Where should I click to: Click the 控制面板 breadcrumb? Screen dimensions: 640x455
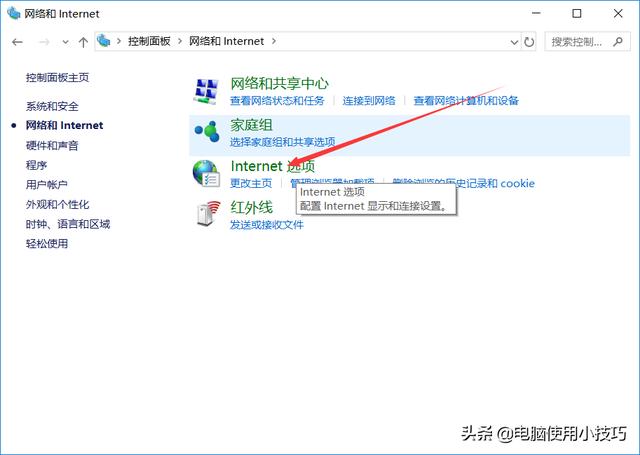tap(149, 41)
